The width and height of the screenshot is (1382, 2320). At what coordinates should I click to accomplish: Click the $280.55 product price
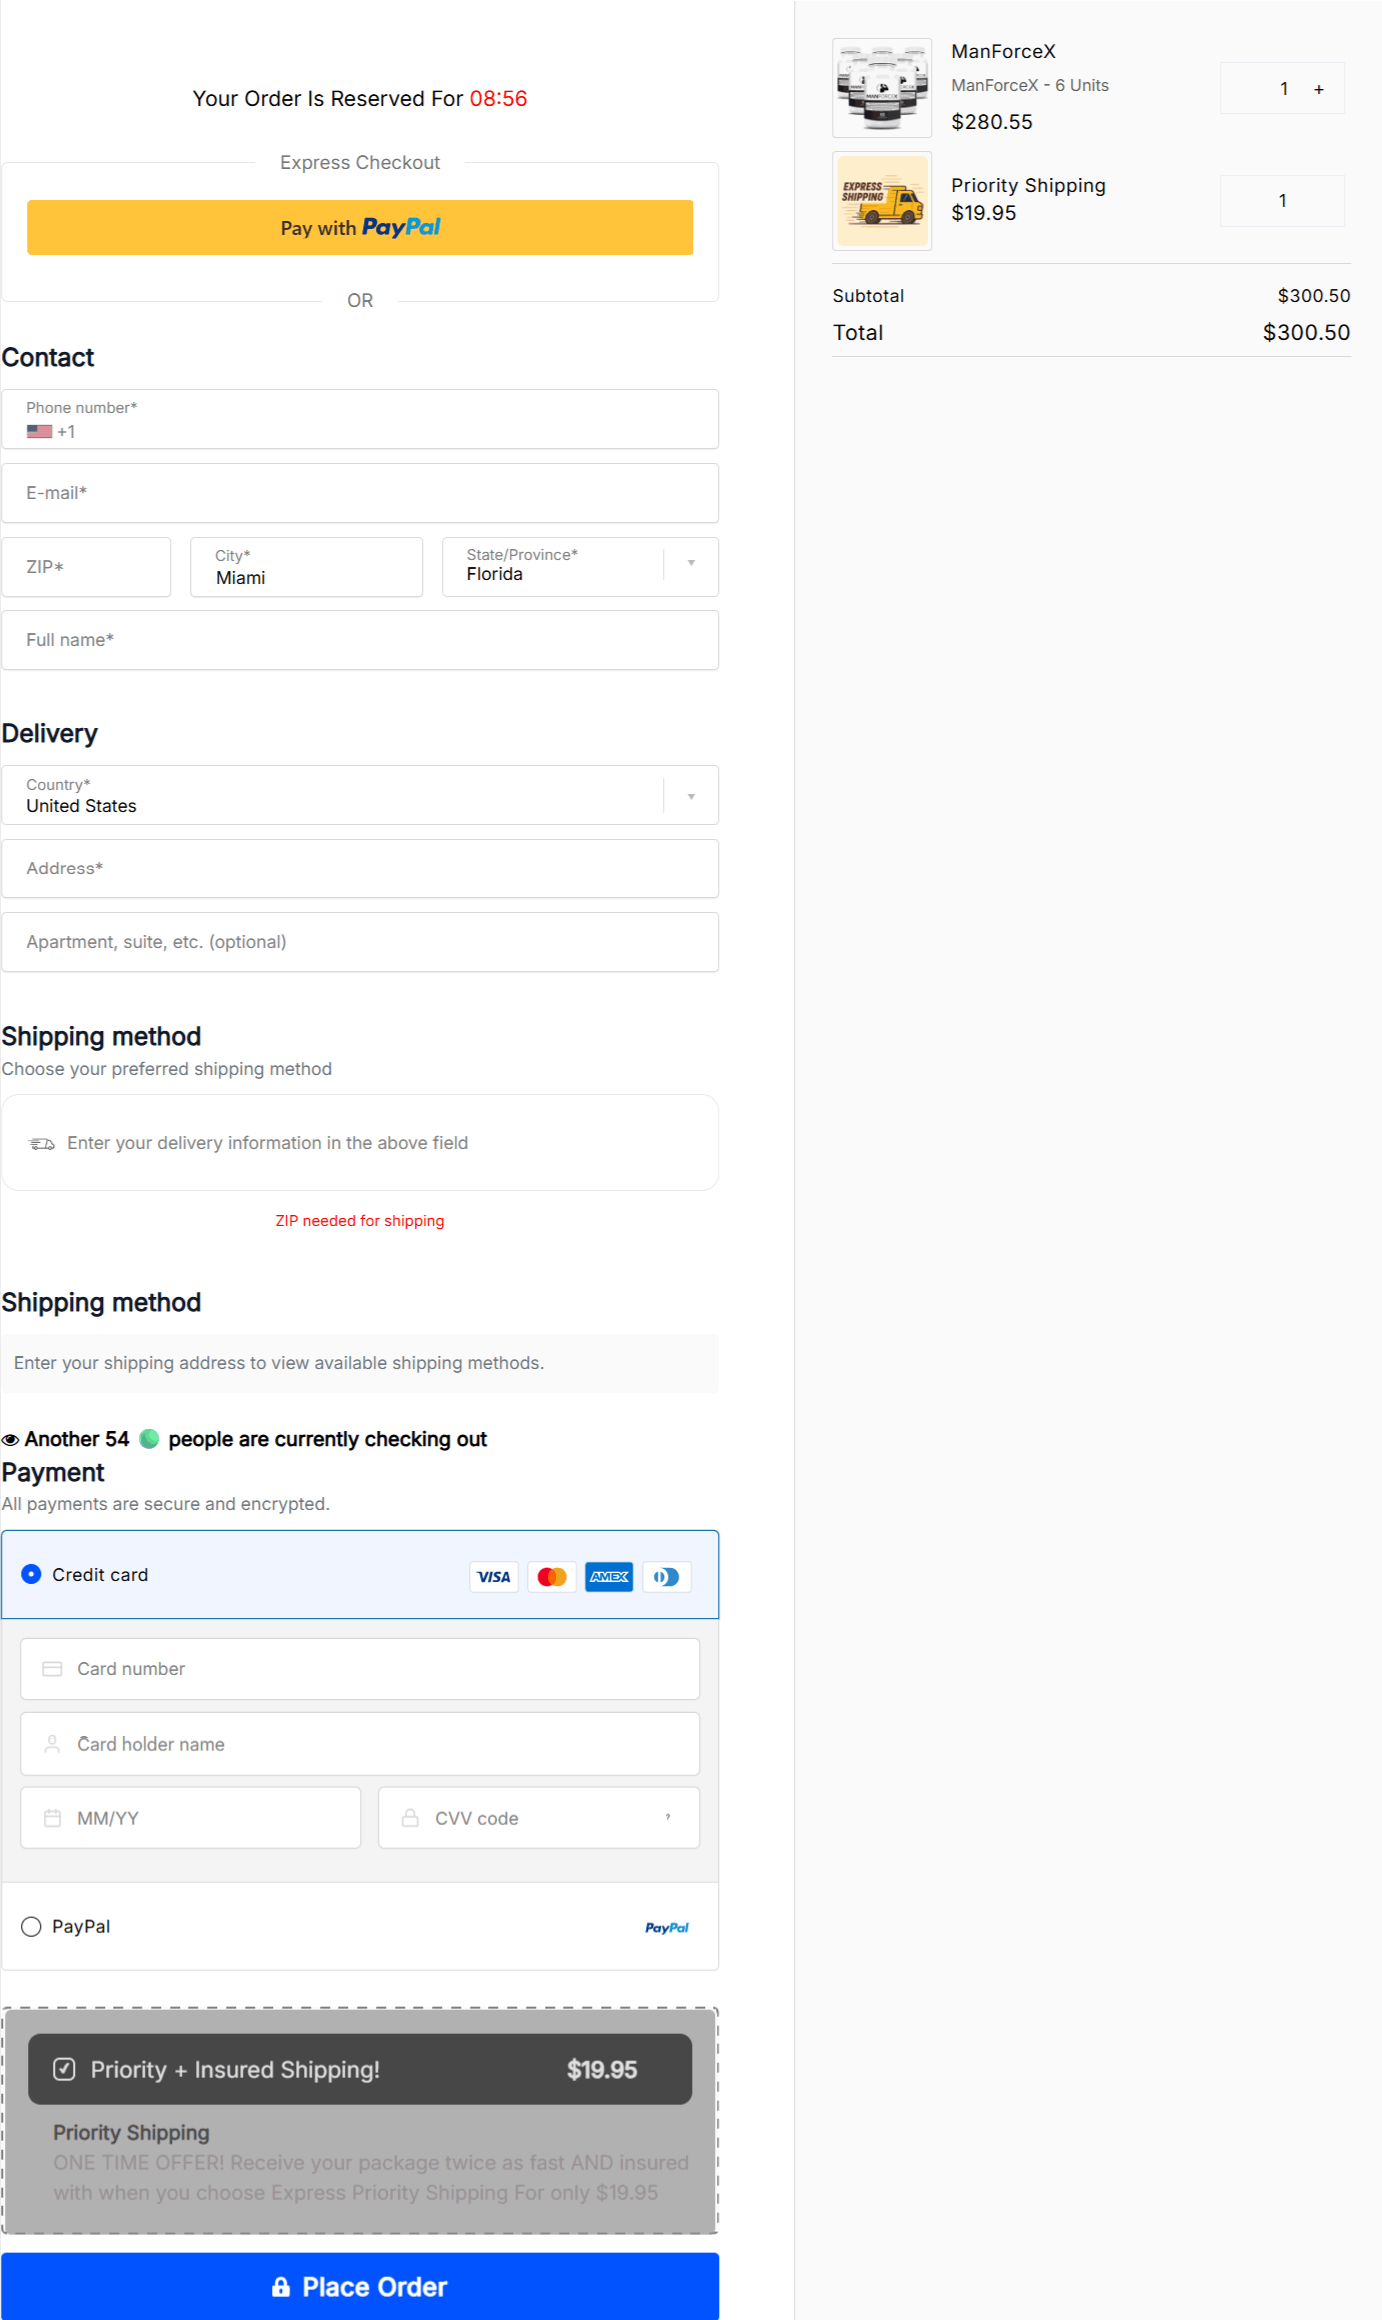[x=992, y=122]
